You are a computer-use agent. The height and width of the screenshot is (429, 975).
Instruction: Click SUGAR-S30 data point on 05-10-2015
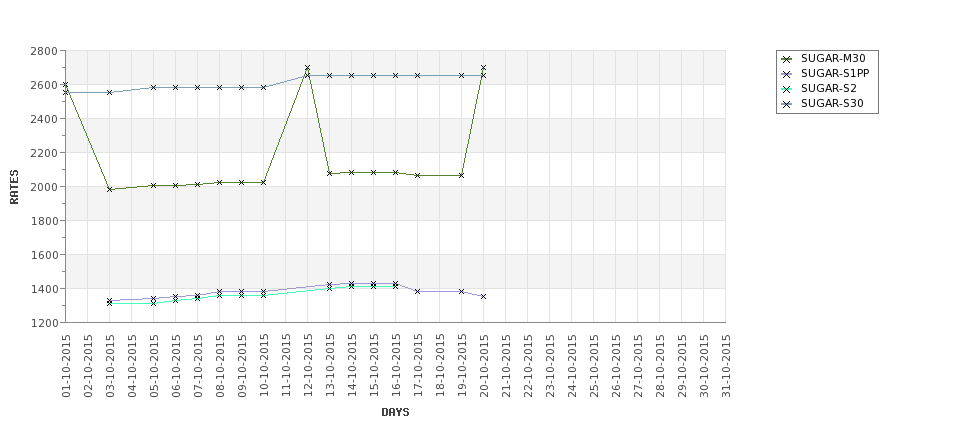(x=154, y=88)
